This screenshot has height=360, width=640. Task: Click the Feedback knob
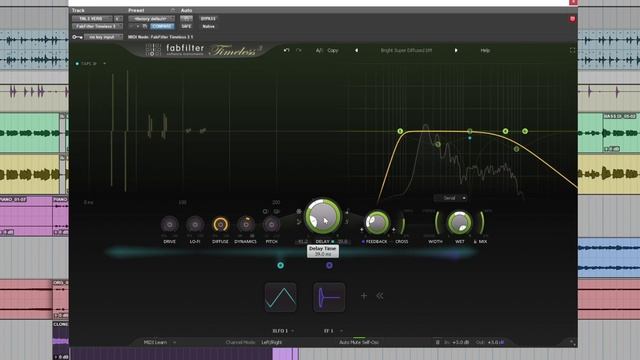tap(377, 222)
